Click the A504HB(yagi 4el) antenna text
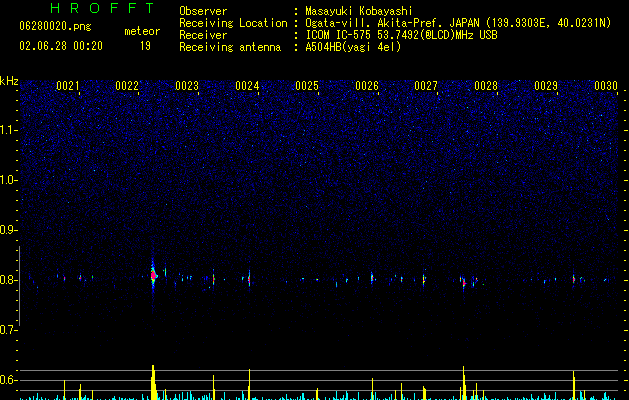 click(353, 47)
